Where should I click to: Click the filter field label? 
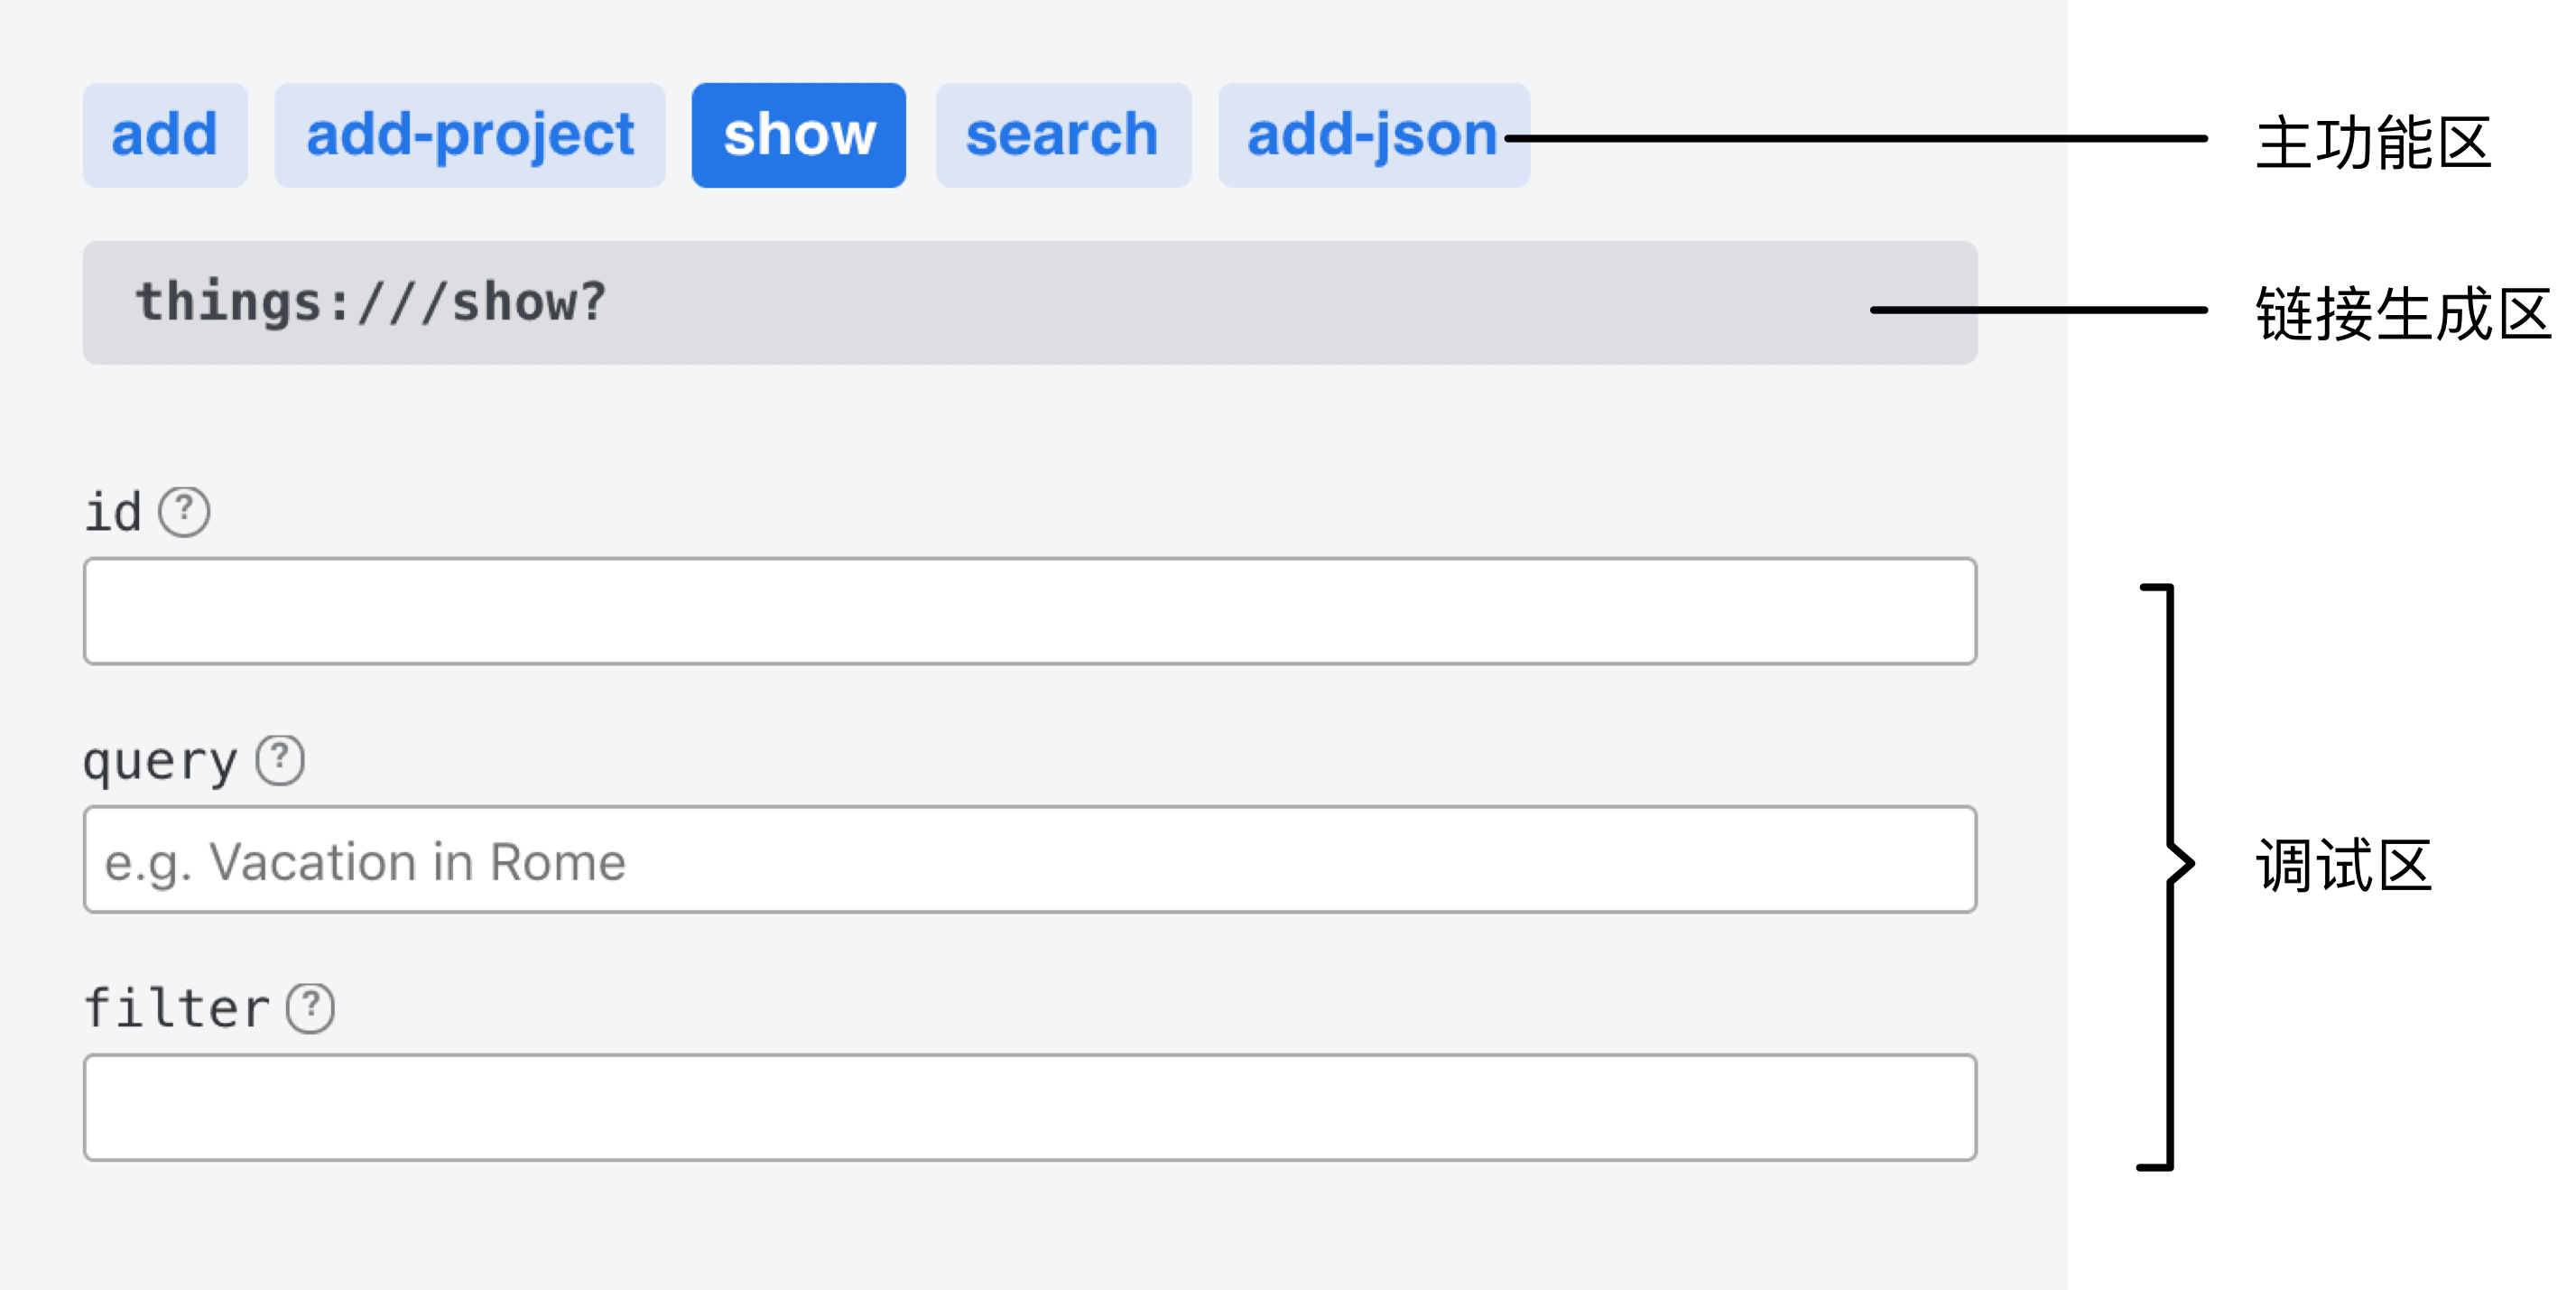177,1008
